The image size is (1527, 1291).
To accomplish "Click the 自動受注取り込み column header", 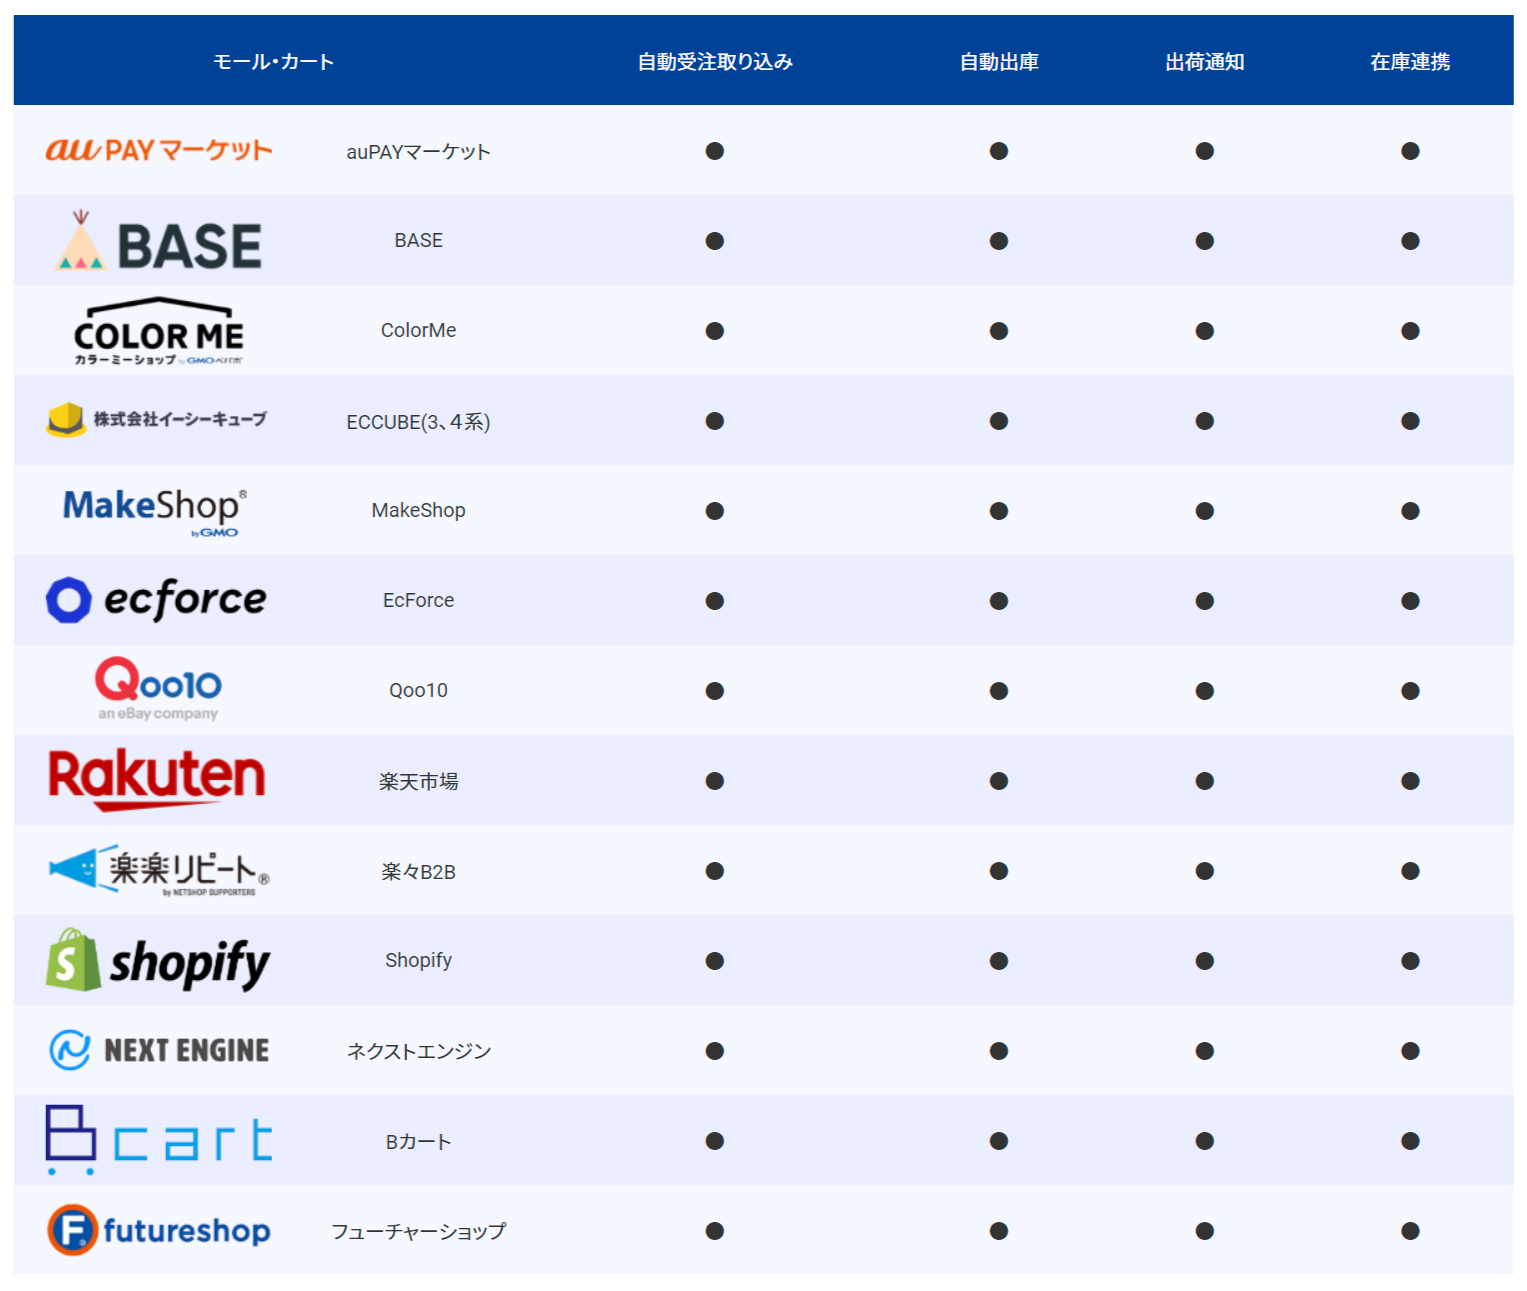I will pos(715,62).
